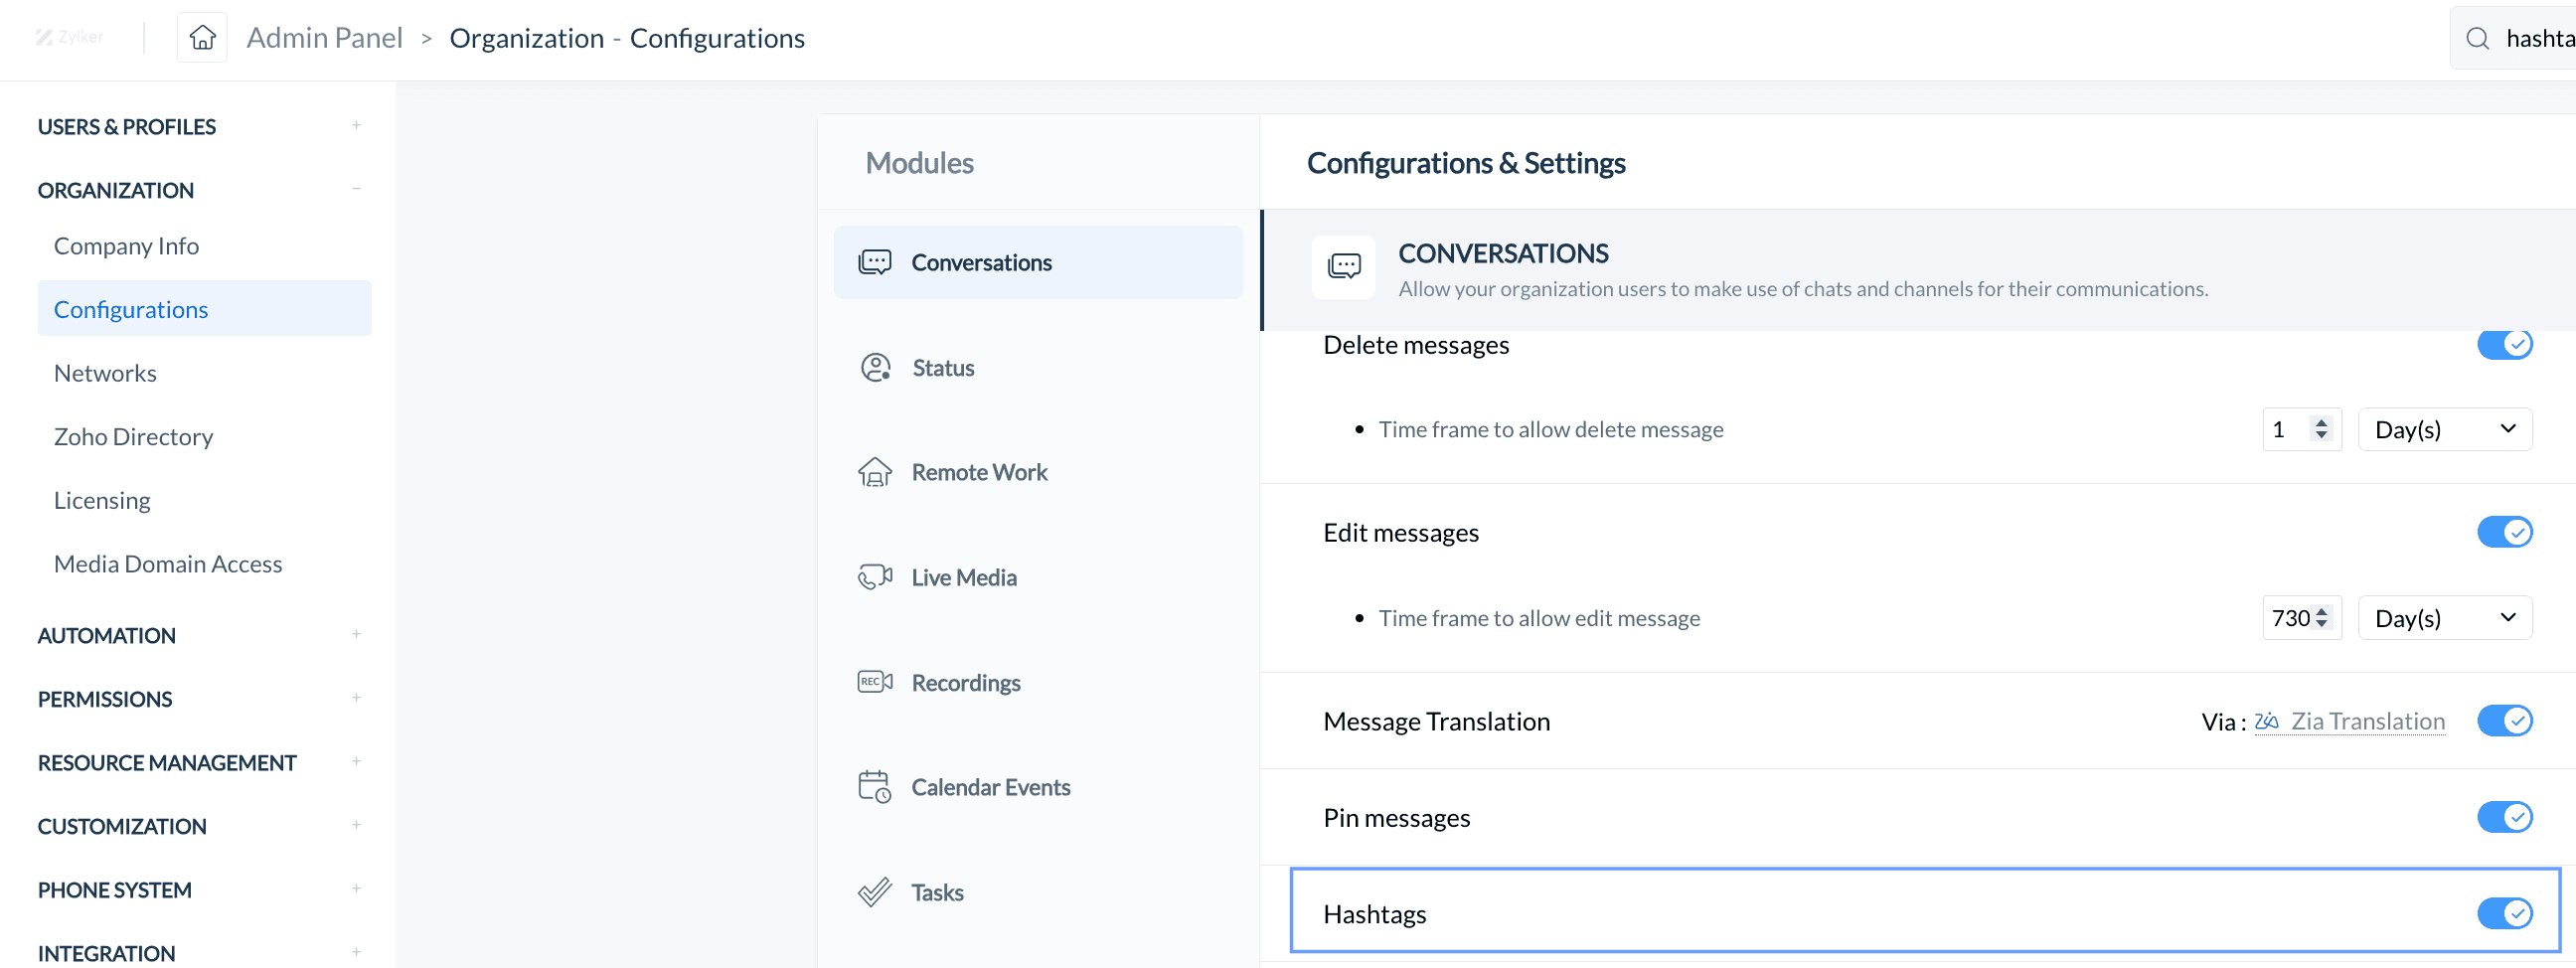Viewport: 2576px width, 968px height.
Task: Open the delete time frame Day(s) dropdown
Action: (2444, 430)
